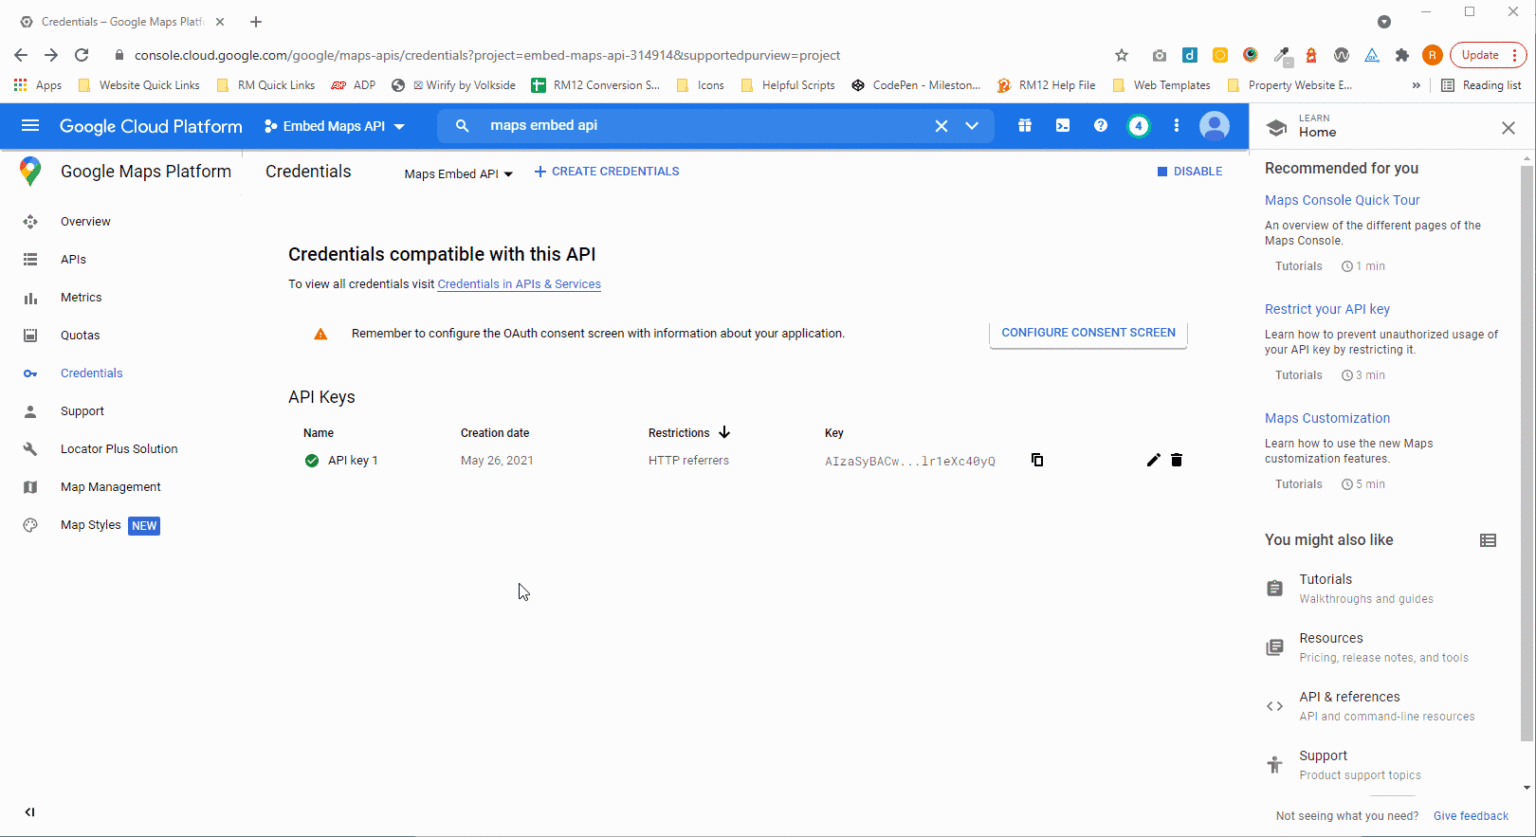Screen dimensions: 1536x837
Task: Close the Learn Home side panel
Action: 1509,128
